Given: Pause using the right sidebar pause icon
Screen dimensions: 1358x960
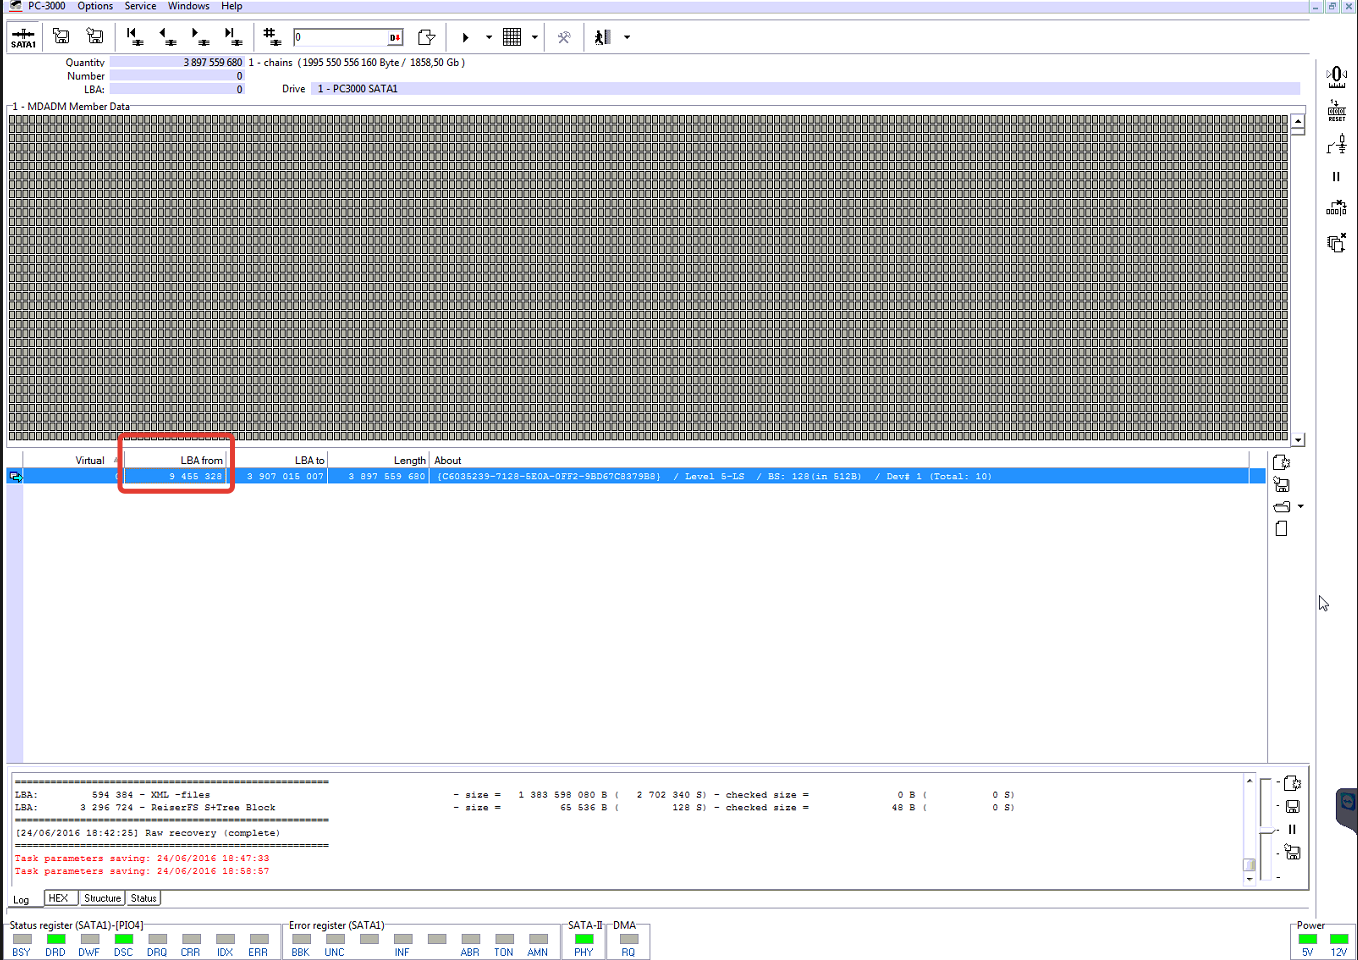Looking at the screenshot, I should point(1336,176).
